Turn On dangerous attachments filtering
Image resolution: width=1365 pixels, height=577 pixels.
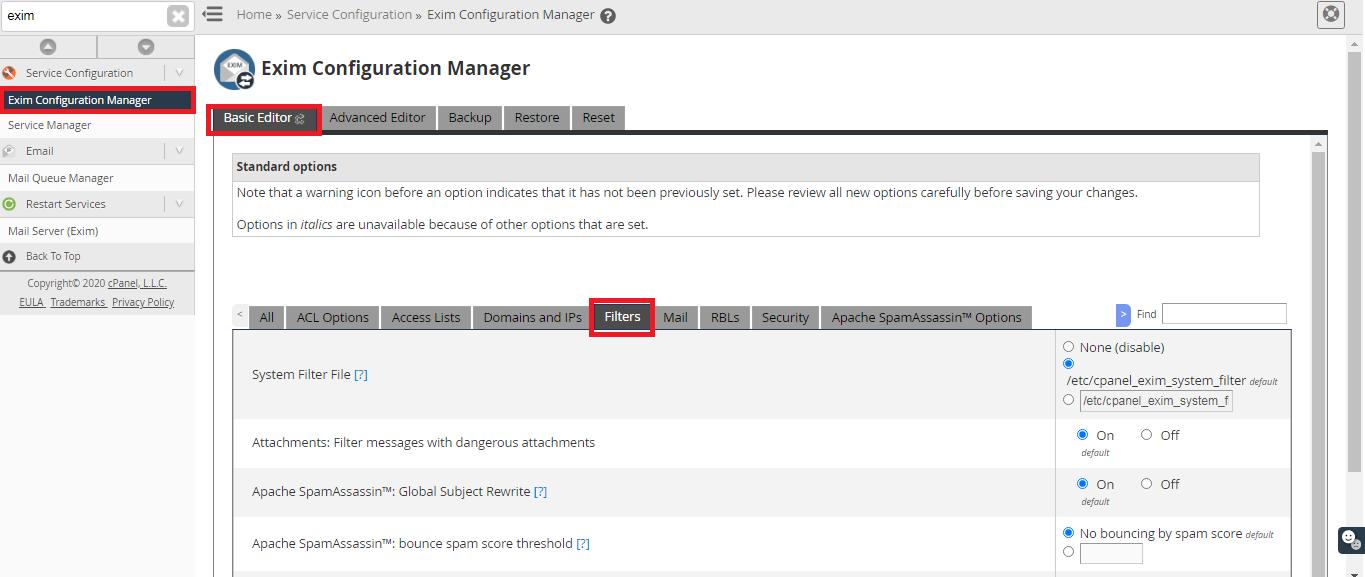(1082, 435)
